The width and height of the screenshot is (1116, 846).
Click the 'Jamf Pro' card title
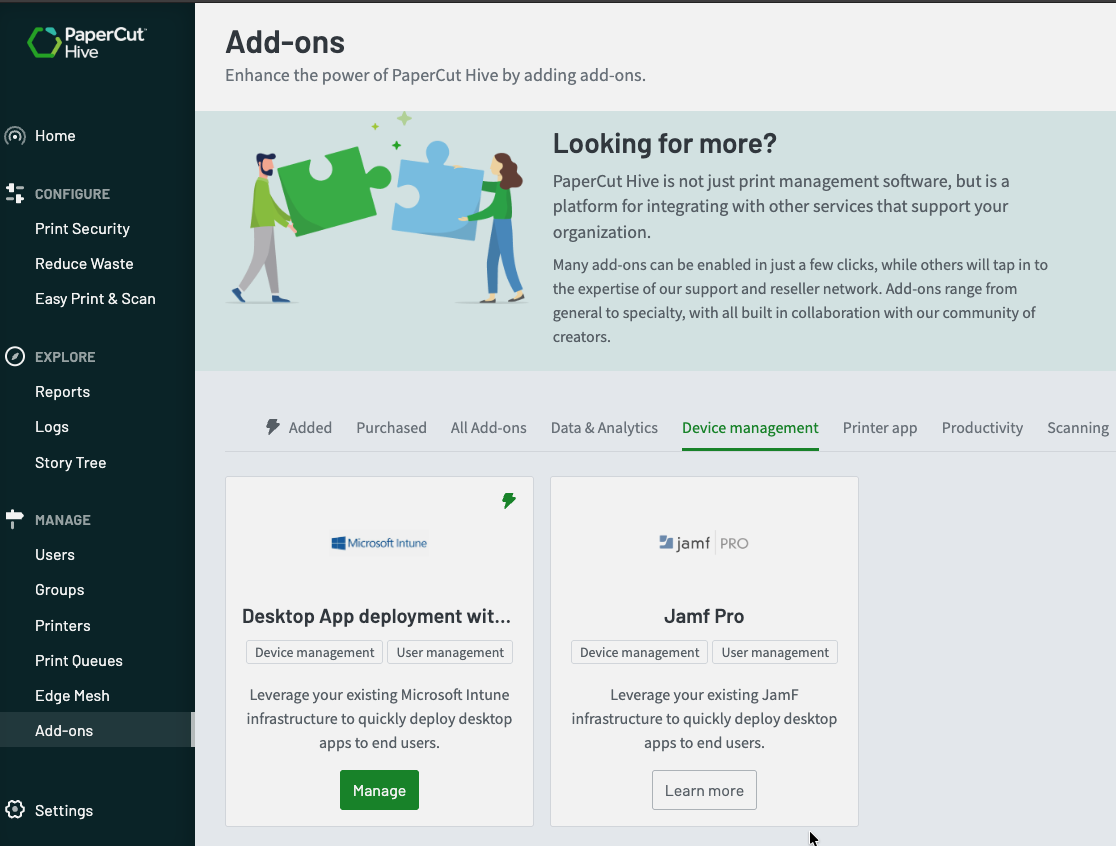[x=704, y=616]
